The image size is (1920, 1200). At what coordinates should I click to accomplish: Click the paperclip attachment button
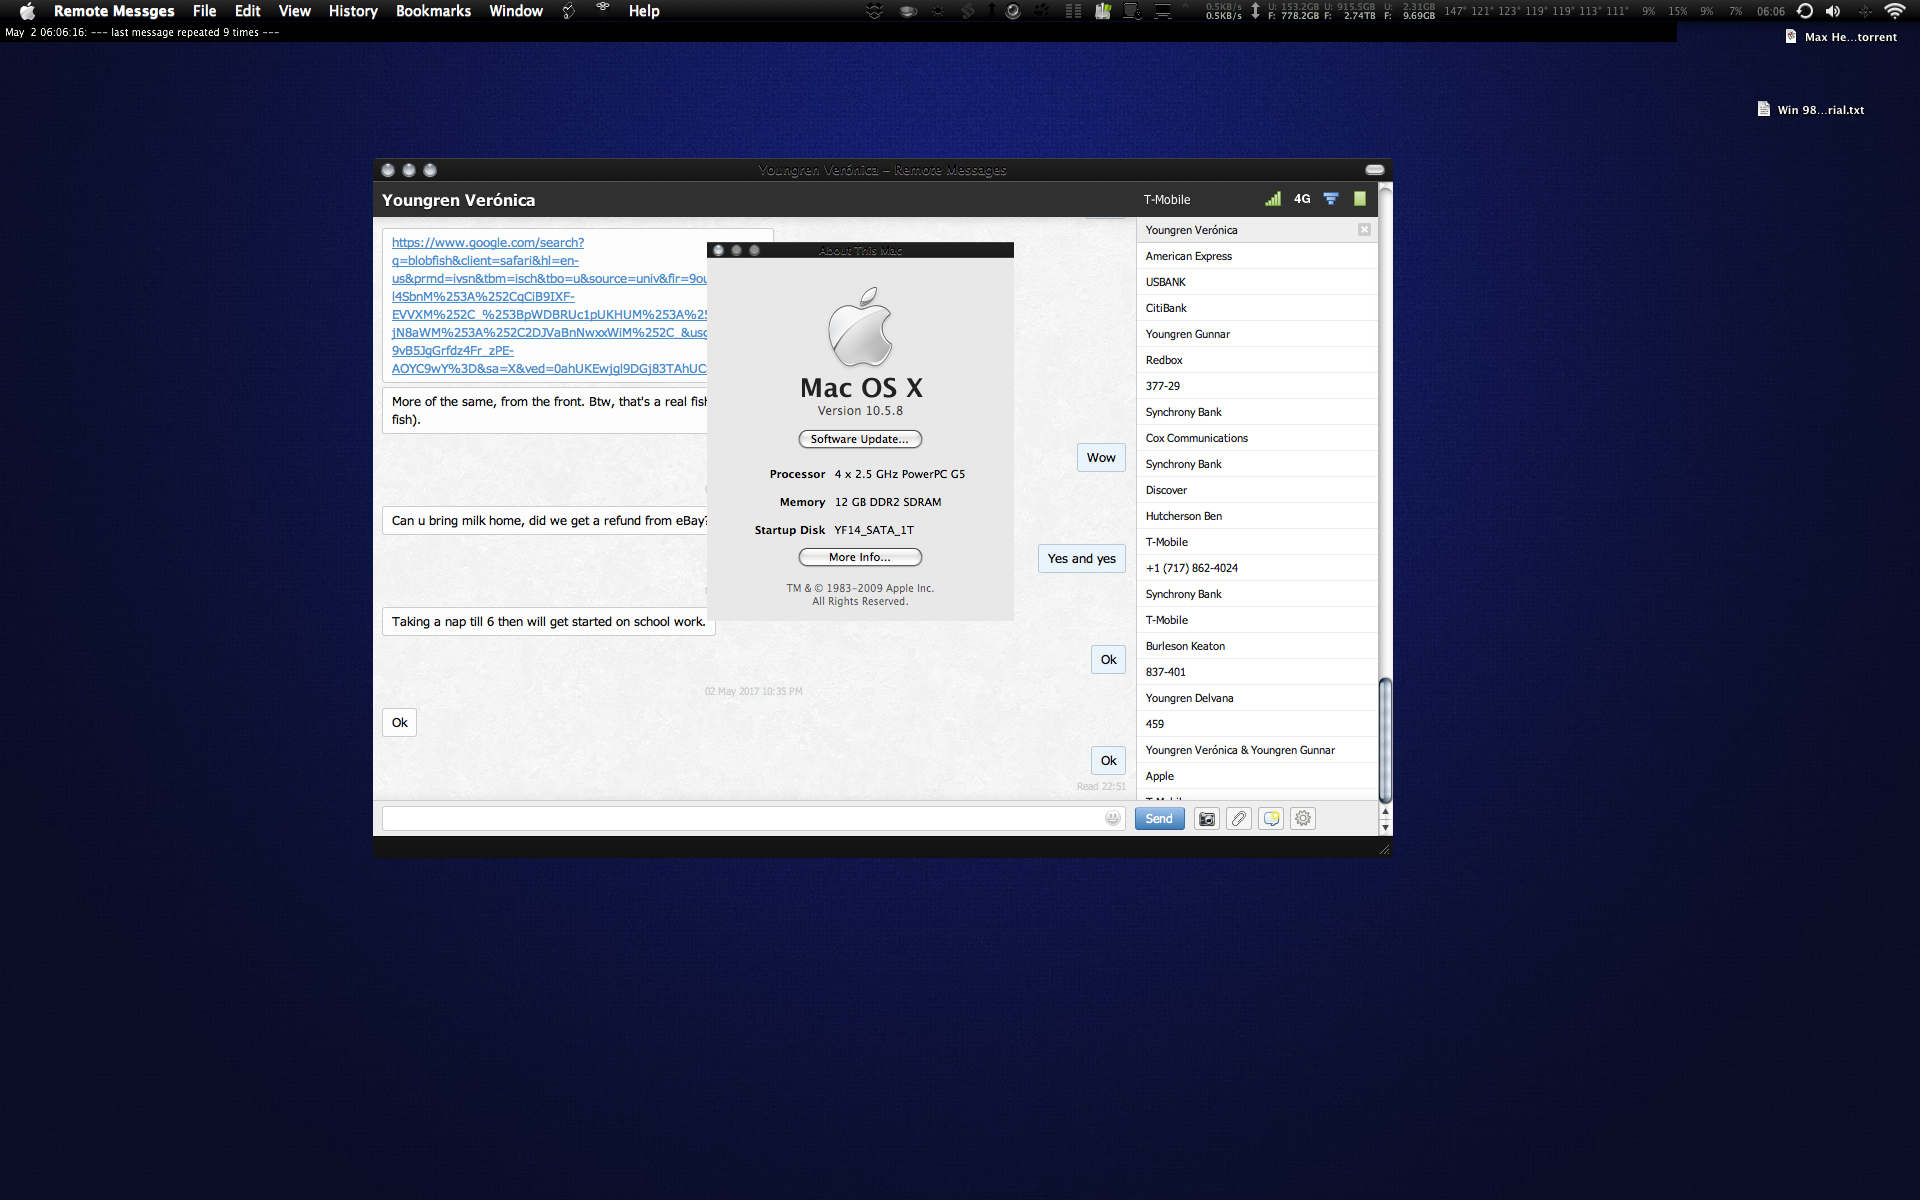pos(1239,819)
